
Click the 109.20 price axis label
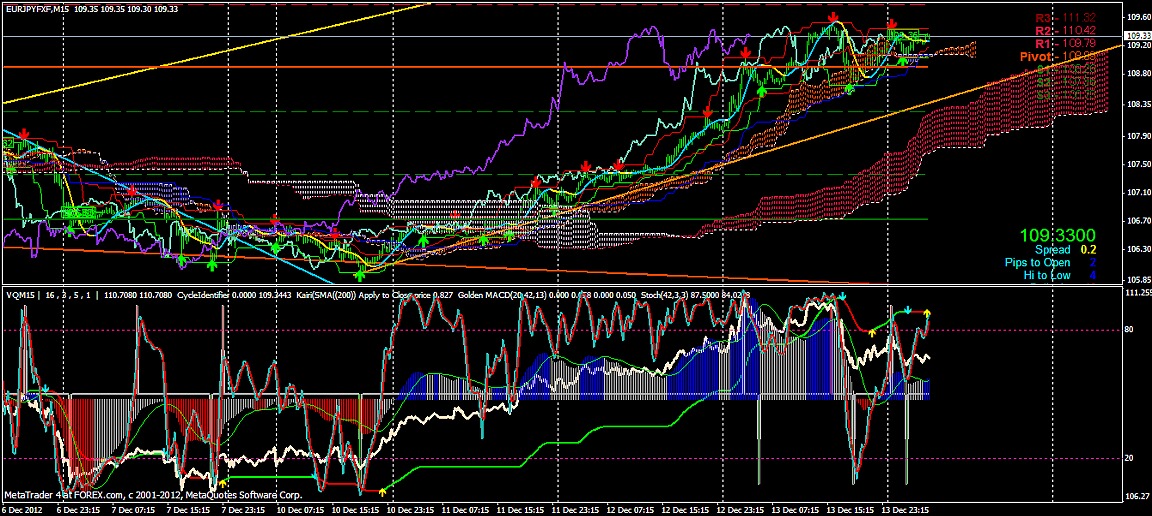click(x=1138, y=45)
